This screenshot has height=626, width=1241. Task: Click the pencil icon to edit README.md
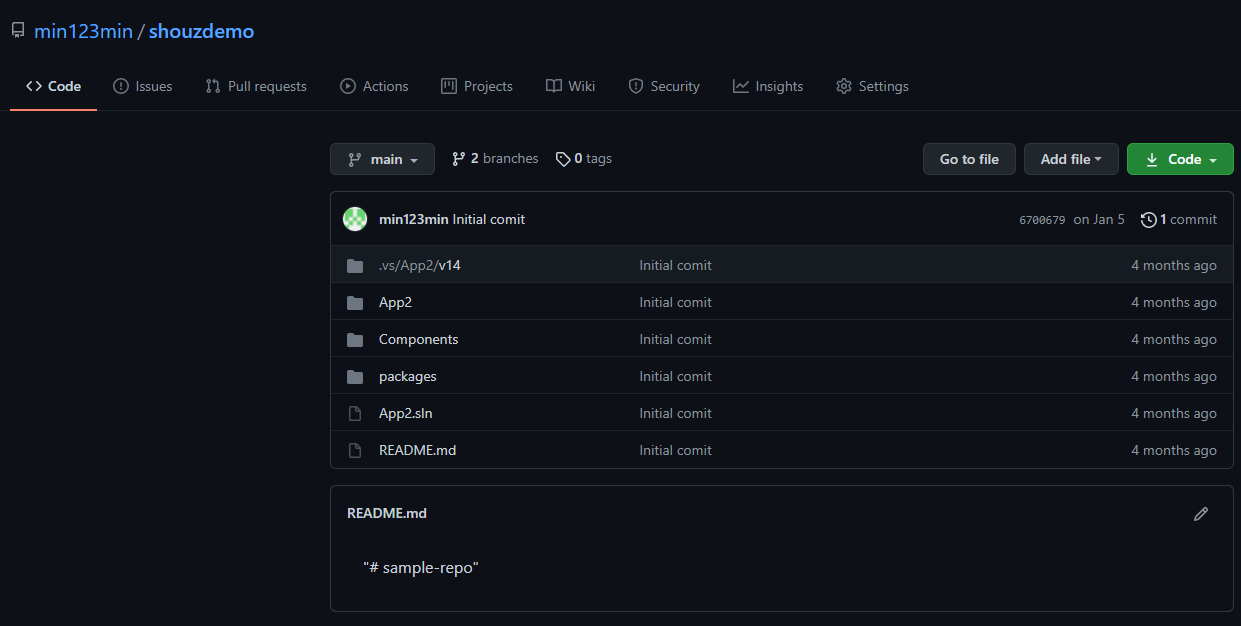point(1201,513)
